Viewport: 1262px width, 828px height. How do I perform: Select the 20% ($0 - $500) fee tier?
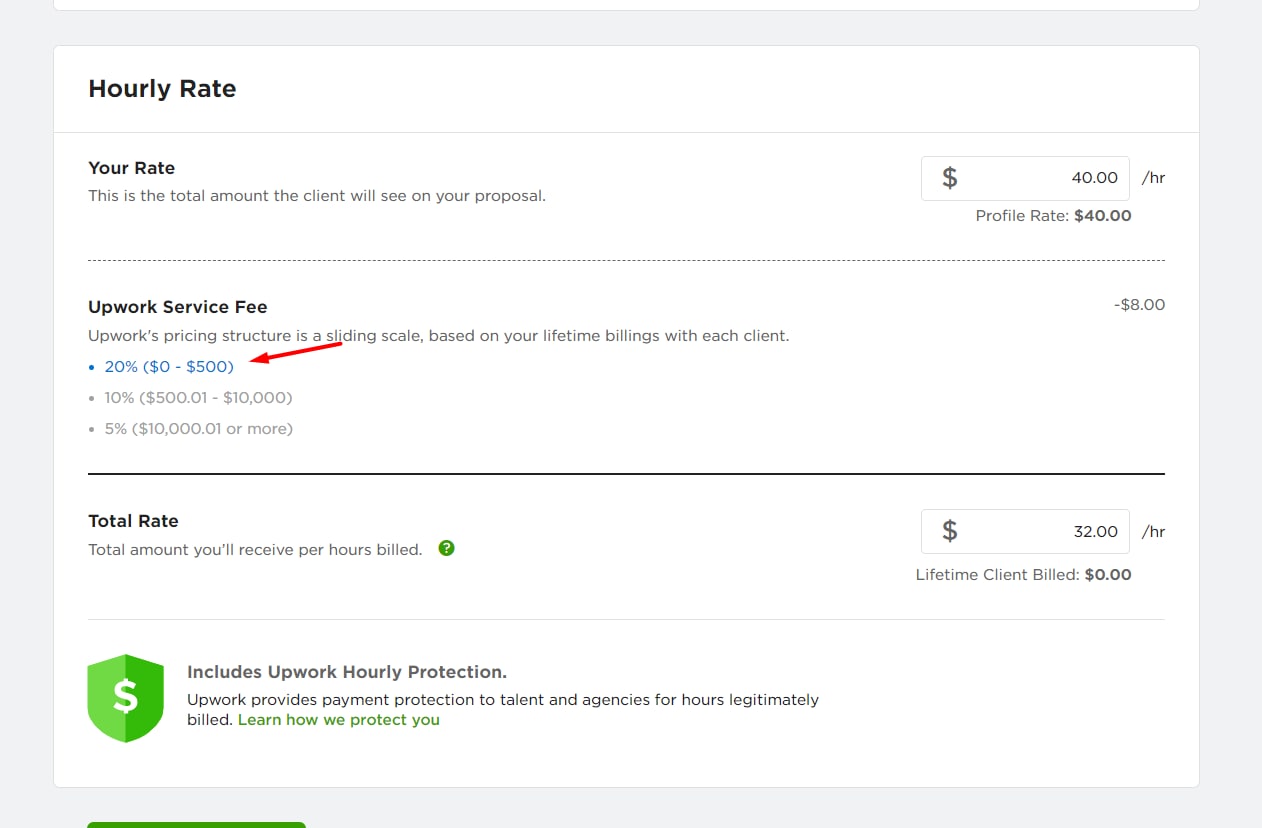click(169, 367)
